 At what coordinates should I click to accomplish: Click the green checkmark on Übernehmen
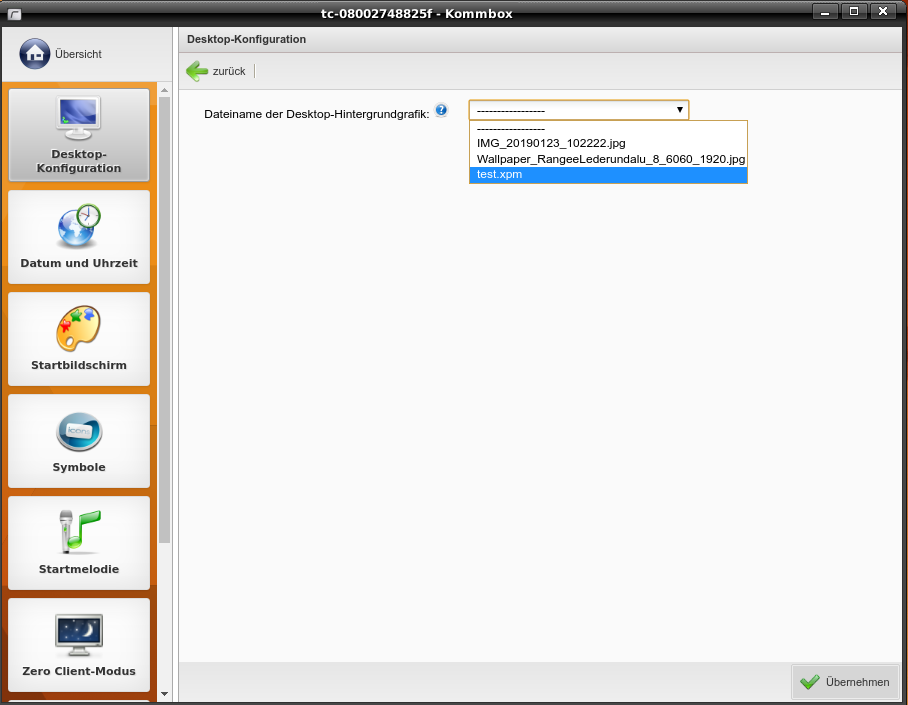pos(809,682)
